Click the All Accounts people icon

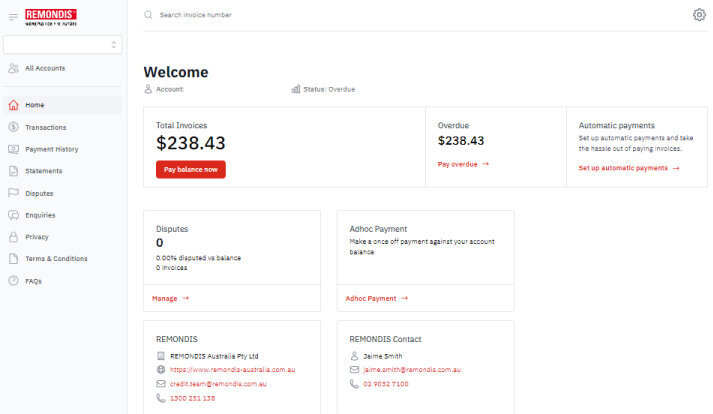point(14,68)
